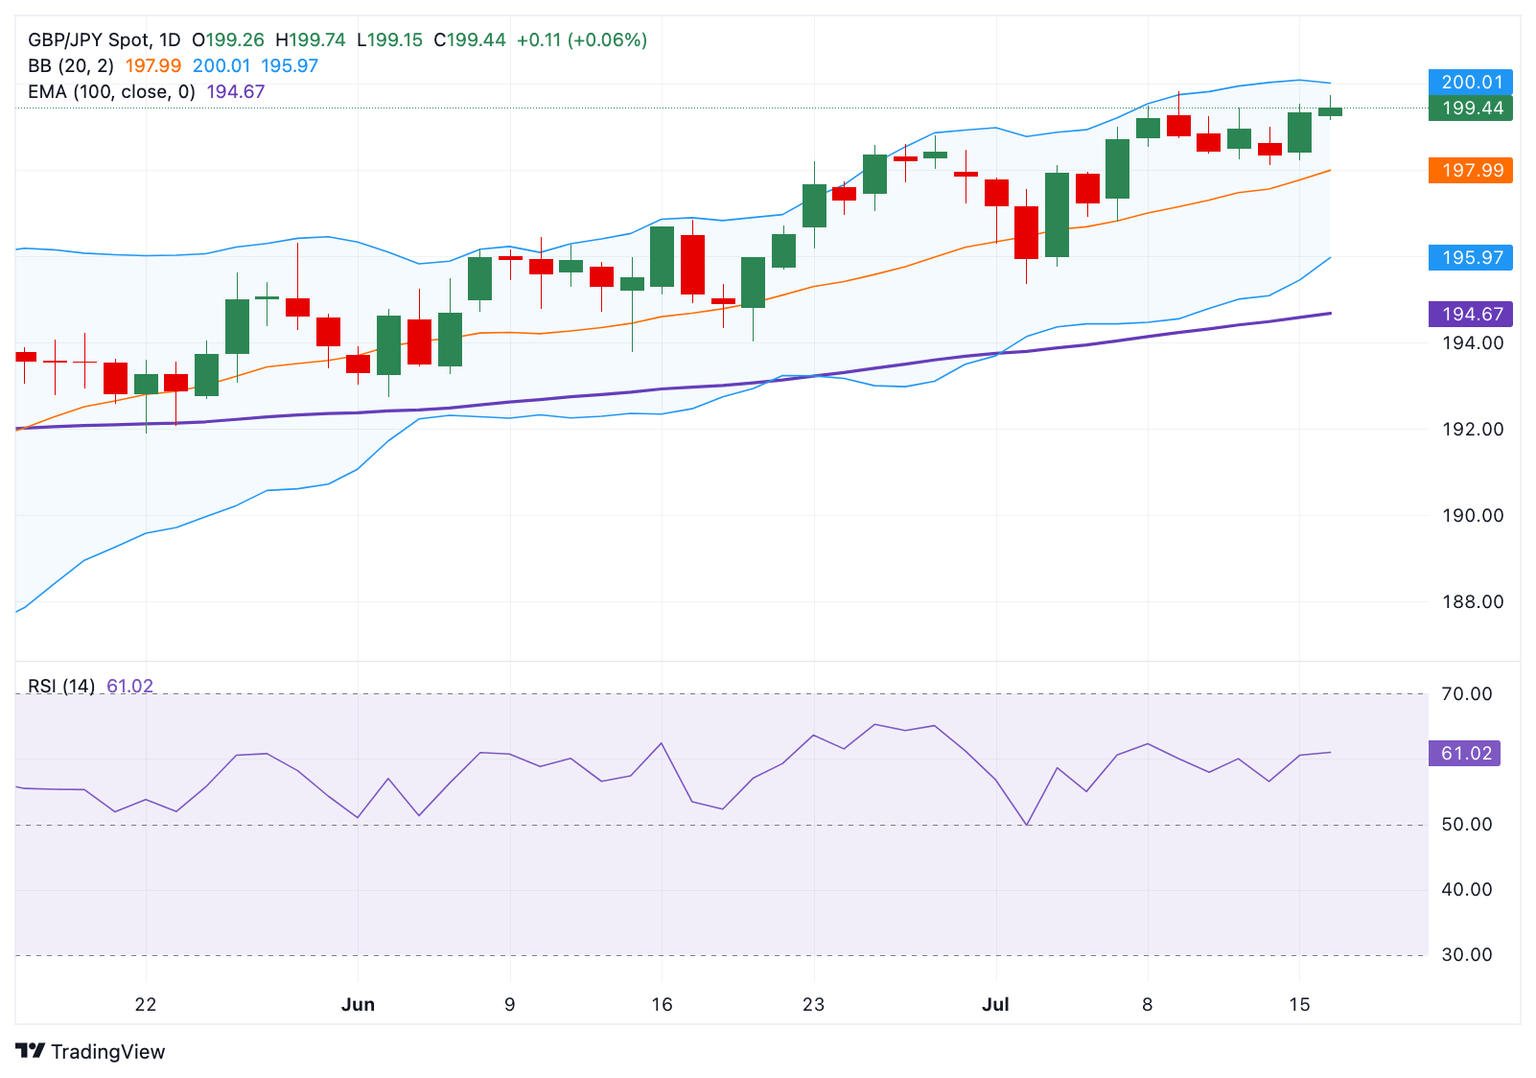Viewport: 1536px width, 1078px height.
Task: Click the blue 195.97 lower band tag
Action: click(1470, 257)
